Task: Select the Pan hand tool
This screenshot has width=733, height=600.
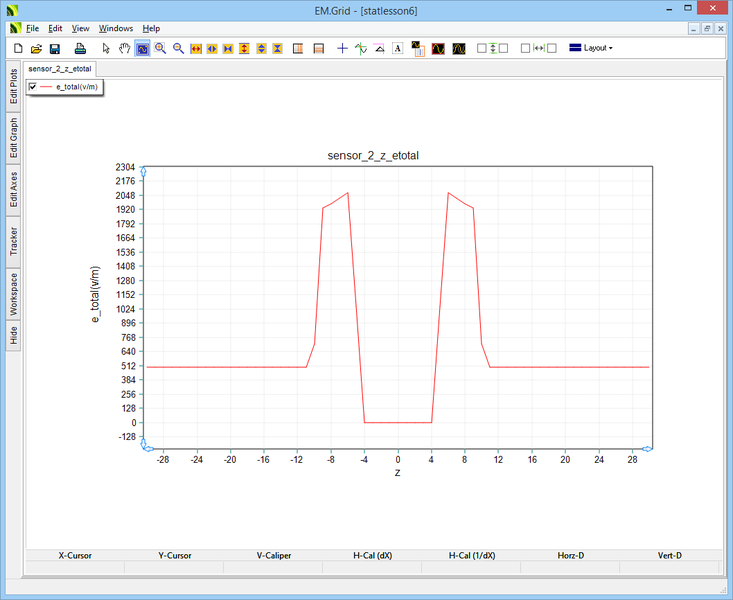Action: tap(125, 48)
